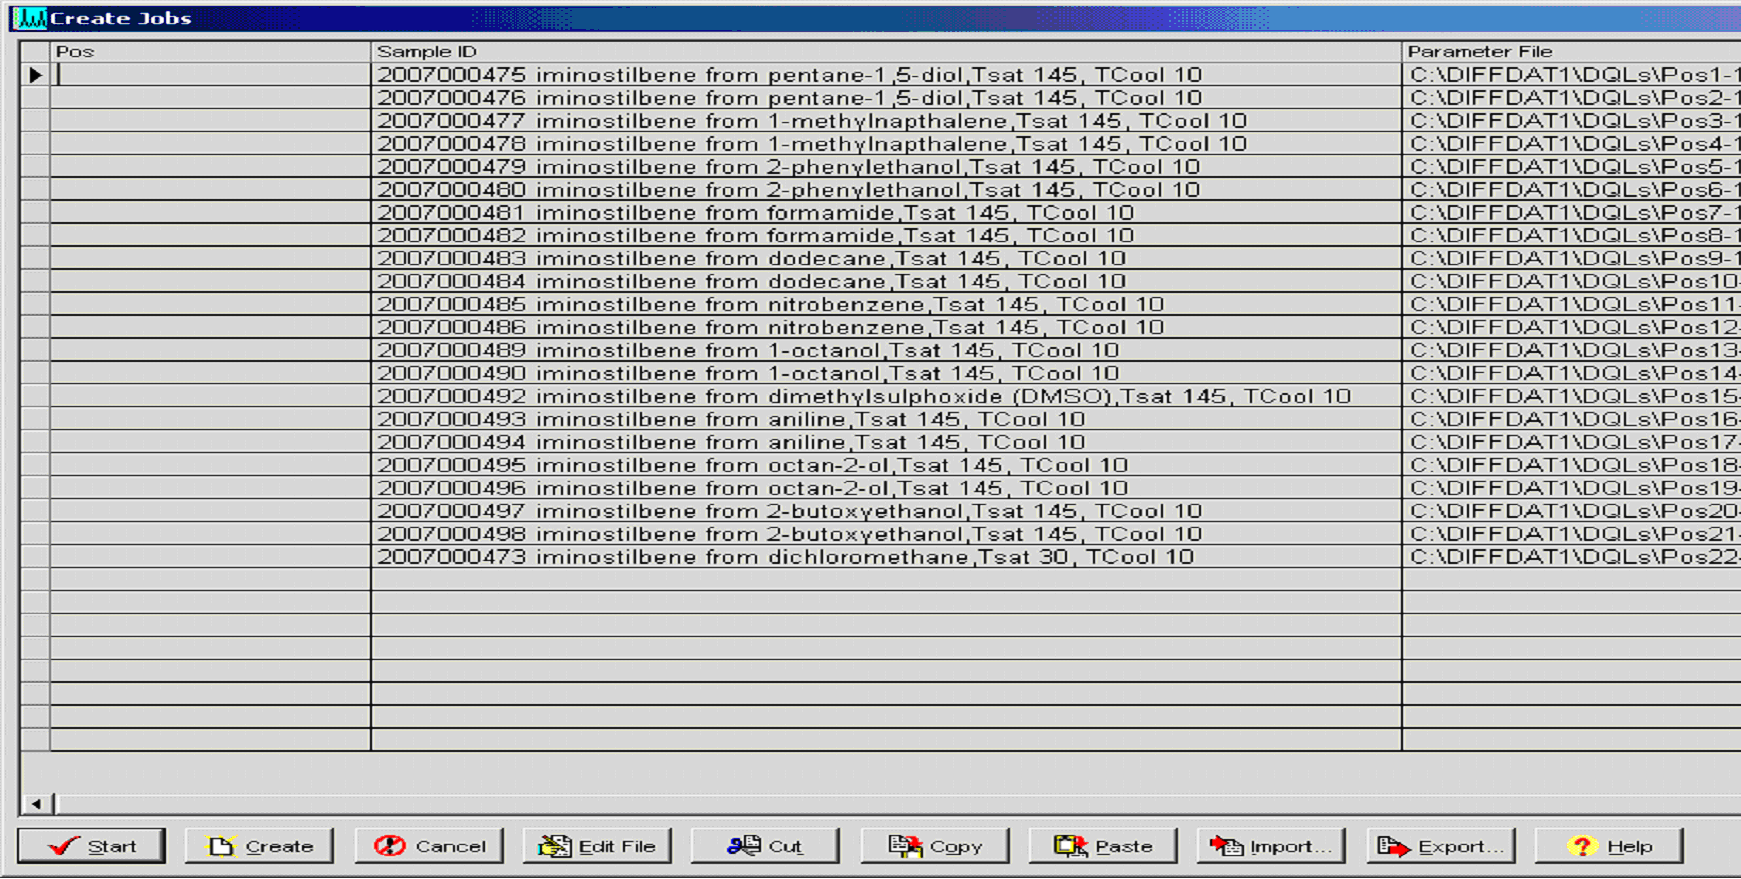1741x879 pixels.
Task: Click the left scroll arrow of horizontal scrollbar
Action: click(x=37, y=803)
